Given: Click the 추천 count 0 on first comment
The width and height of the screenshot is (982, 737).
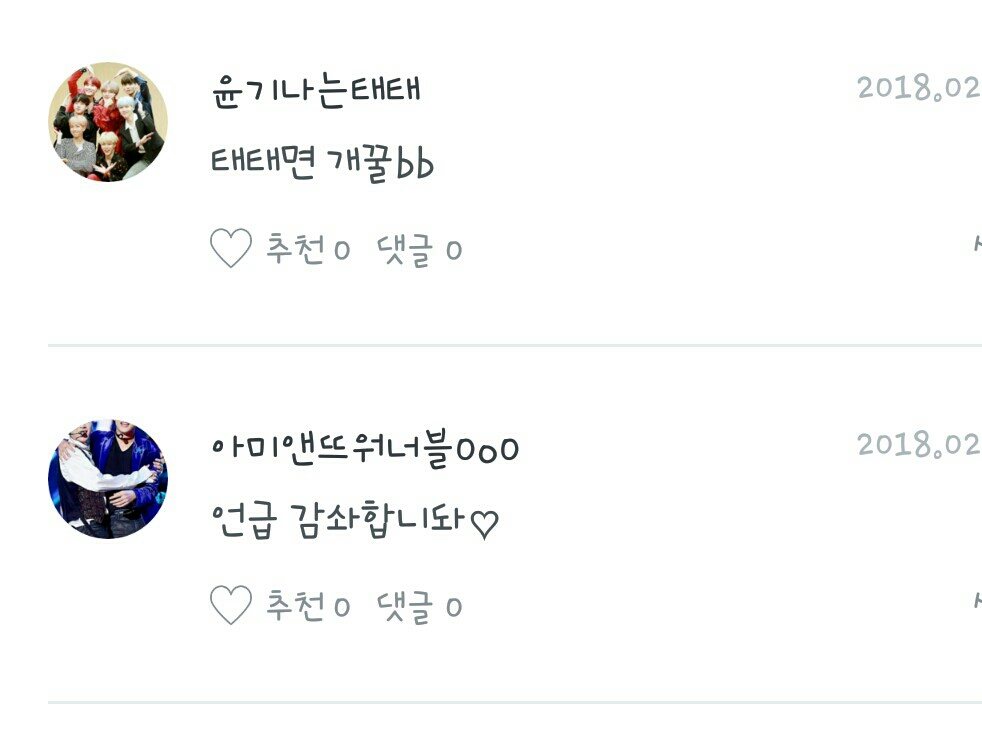Looking at the screenshot, I should click(342, 251).
